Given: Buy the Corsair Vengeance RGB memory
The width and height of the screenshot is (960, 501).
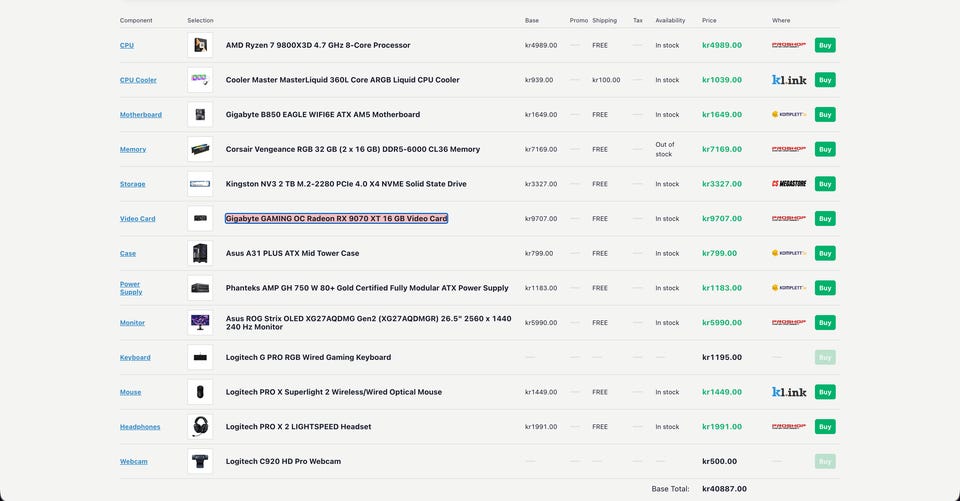Looking at the screenshot, I should click(x=825, y=149).
